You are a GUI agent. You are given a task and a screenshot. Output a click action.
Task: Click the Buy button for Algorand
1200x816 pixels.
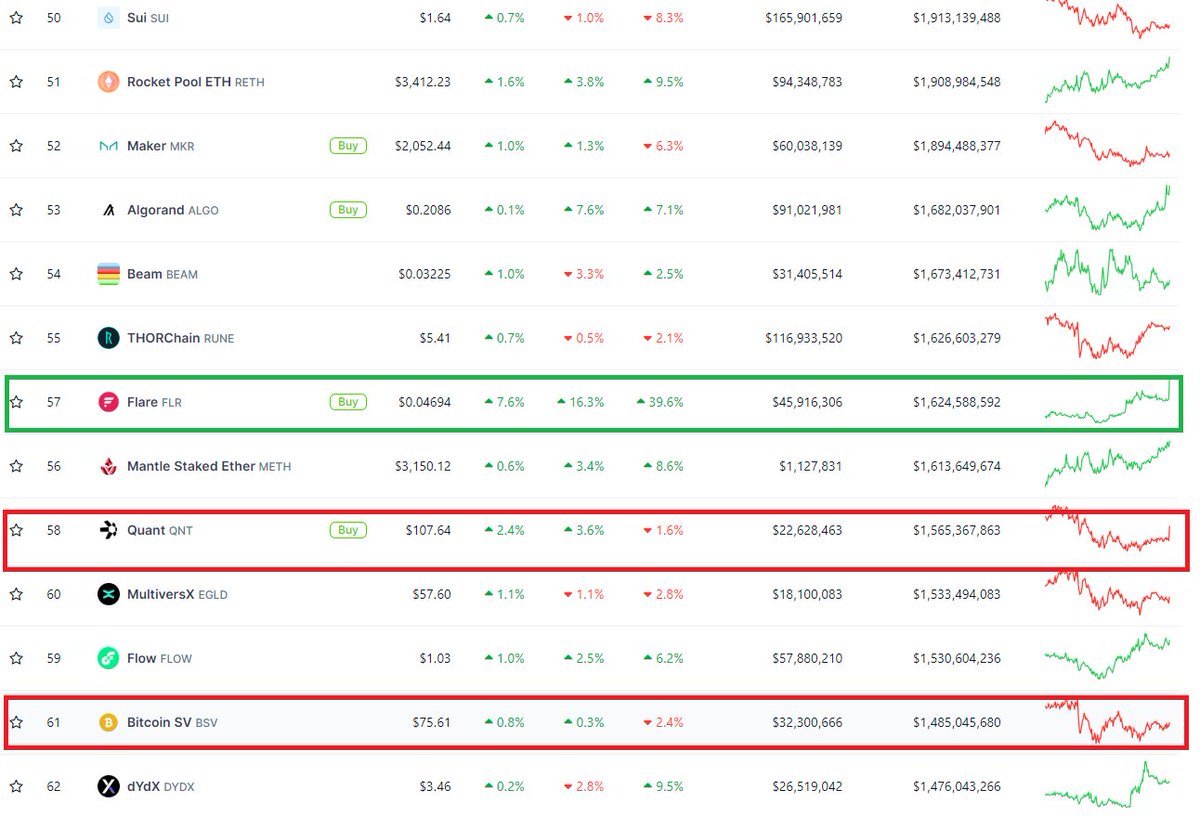[x=348, y=210]
